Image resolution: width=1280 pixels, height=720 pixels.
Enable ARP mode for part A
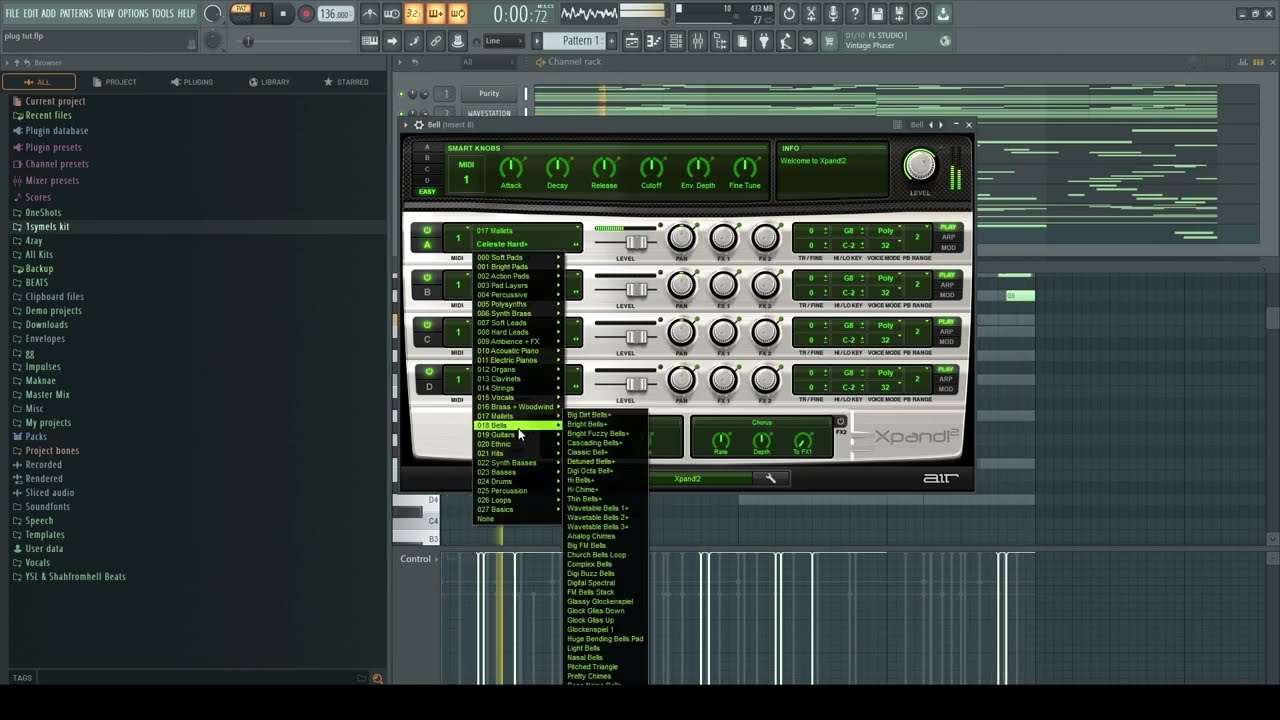(x=947, y=237)
